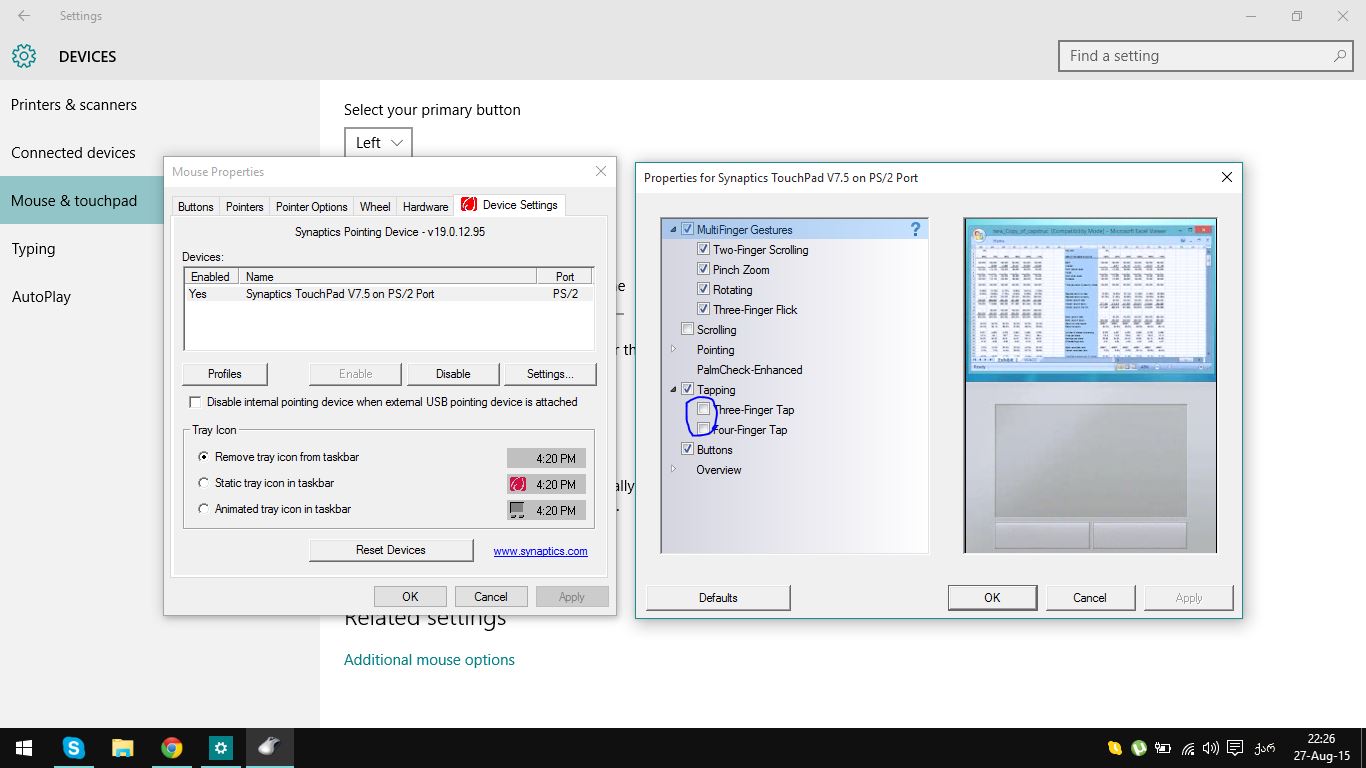The image size is (1366, 768).
Task: Open the primary button Left dropdown
Action: (x=378, y=143)
